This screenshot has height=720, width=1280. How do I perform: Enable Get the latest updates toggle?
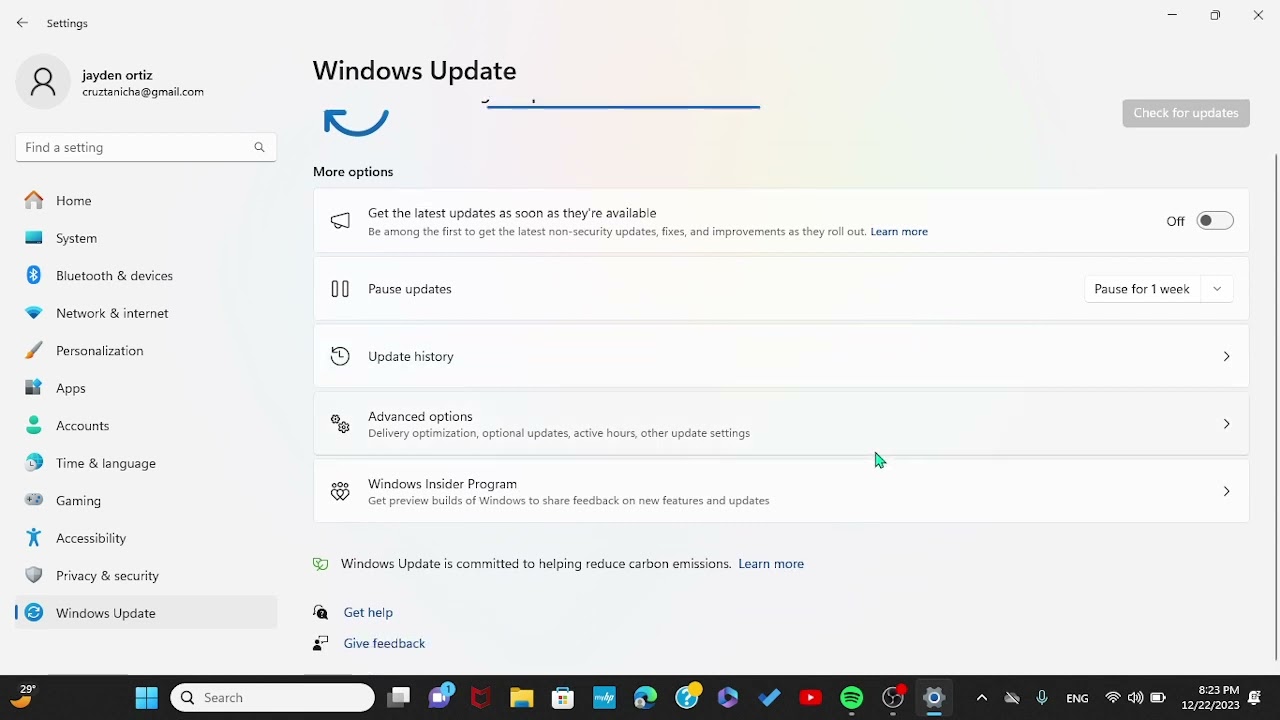[x=1215, y=221]
